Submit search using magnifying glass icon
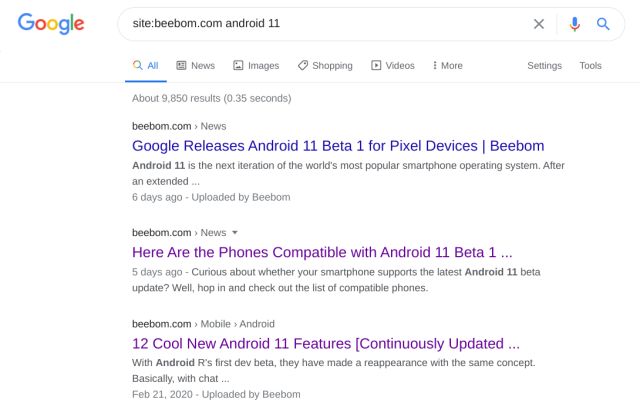The image size is (640, 413). (603, 24)
